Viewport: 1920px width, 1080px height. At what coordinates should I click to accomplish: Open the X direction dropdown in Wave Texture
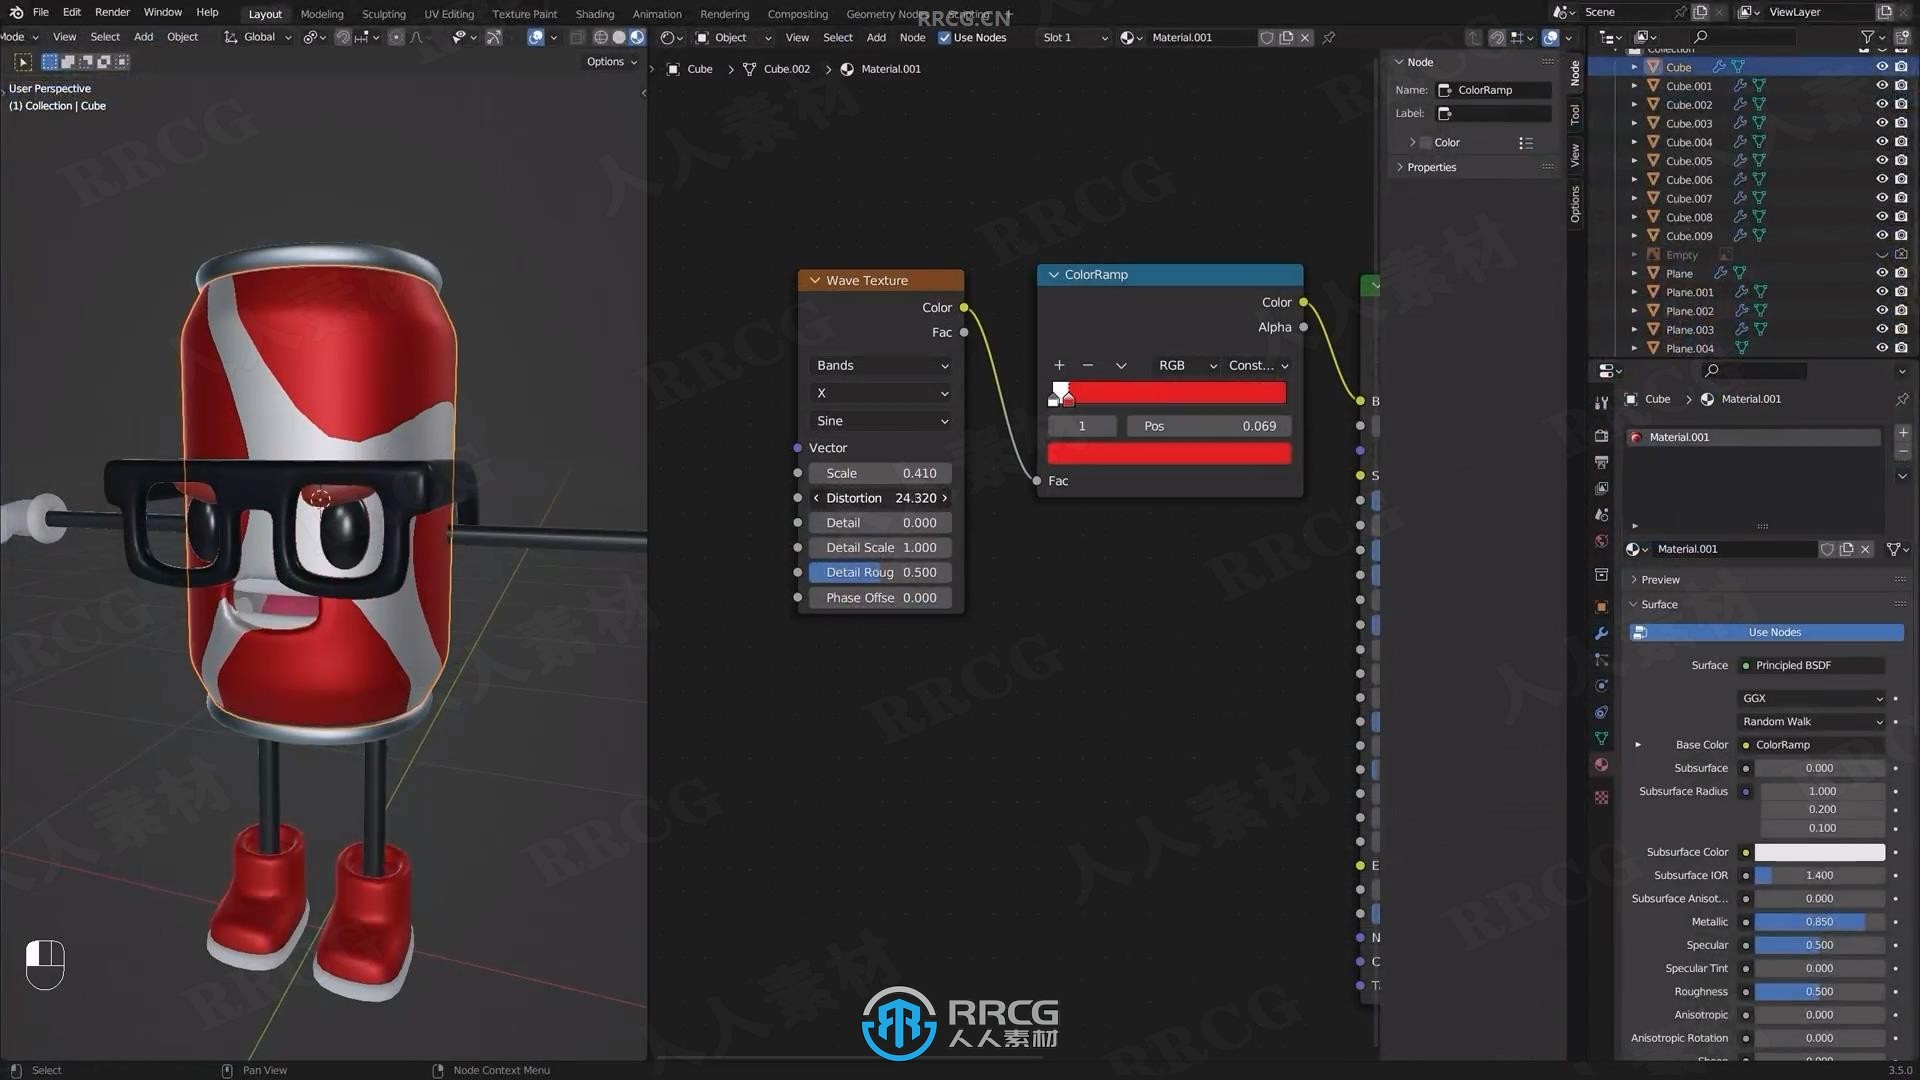click(881, 393)
